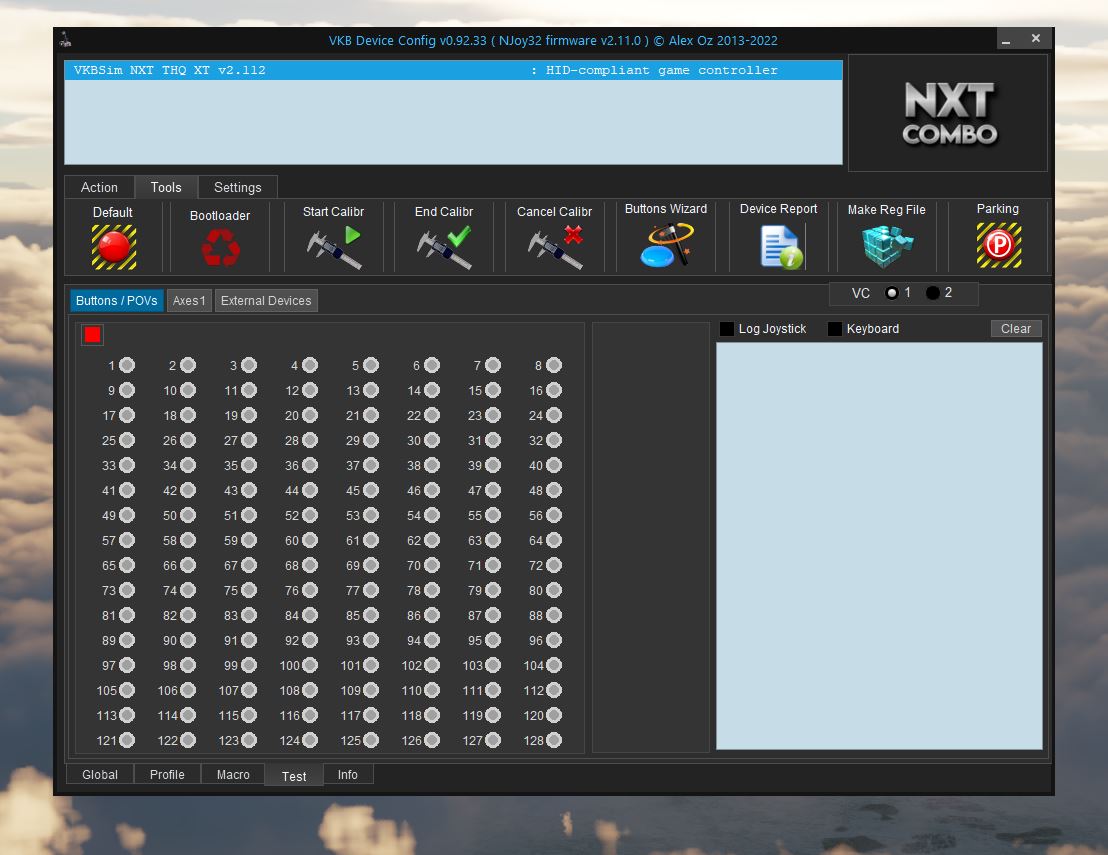Click the button 121 indicator light
This screenshot has height=855, width=1108.
pos(127,740)
